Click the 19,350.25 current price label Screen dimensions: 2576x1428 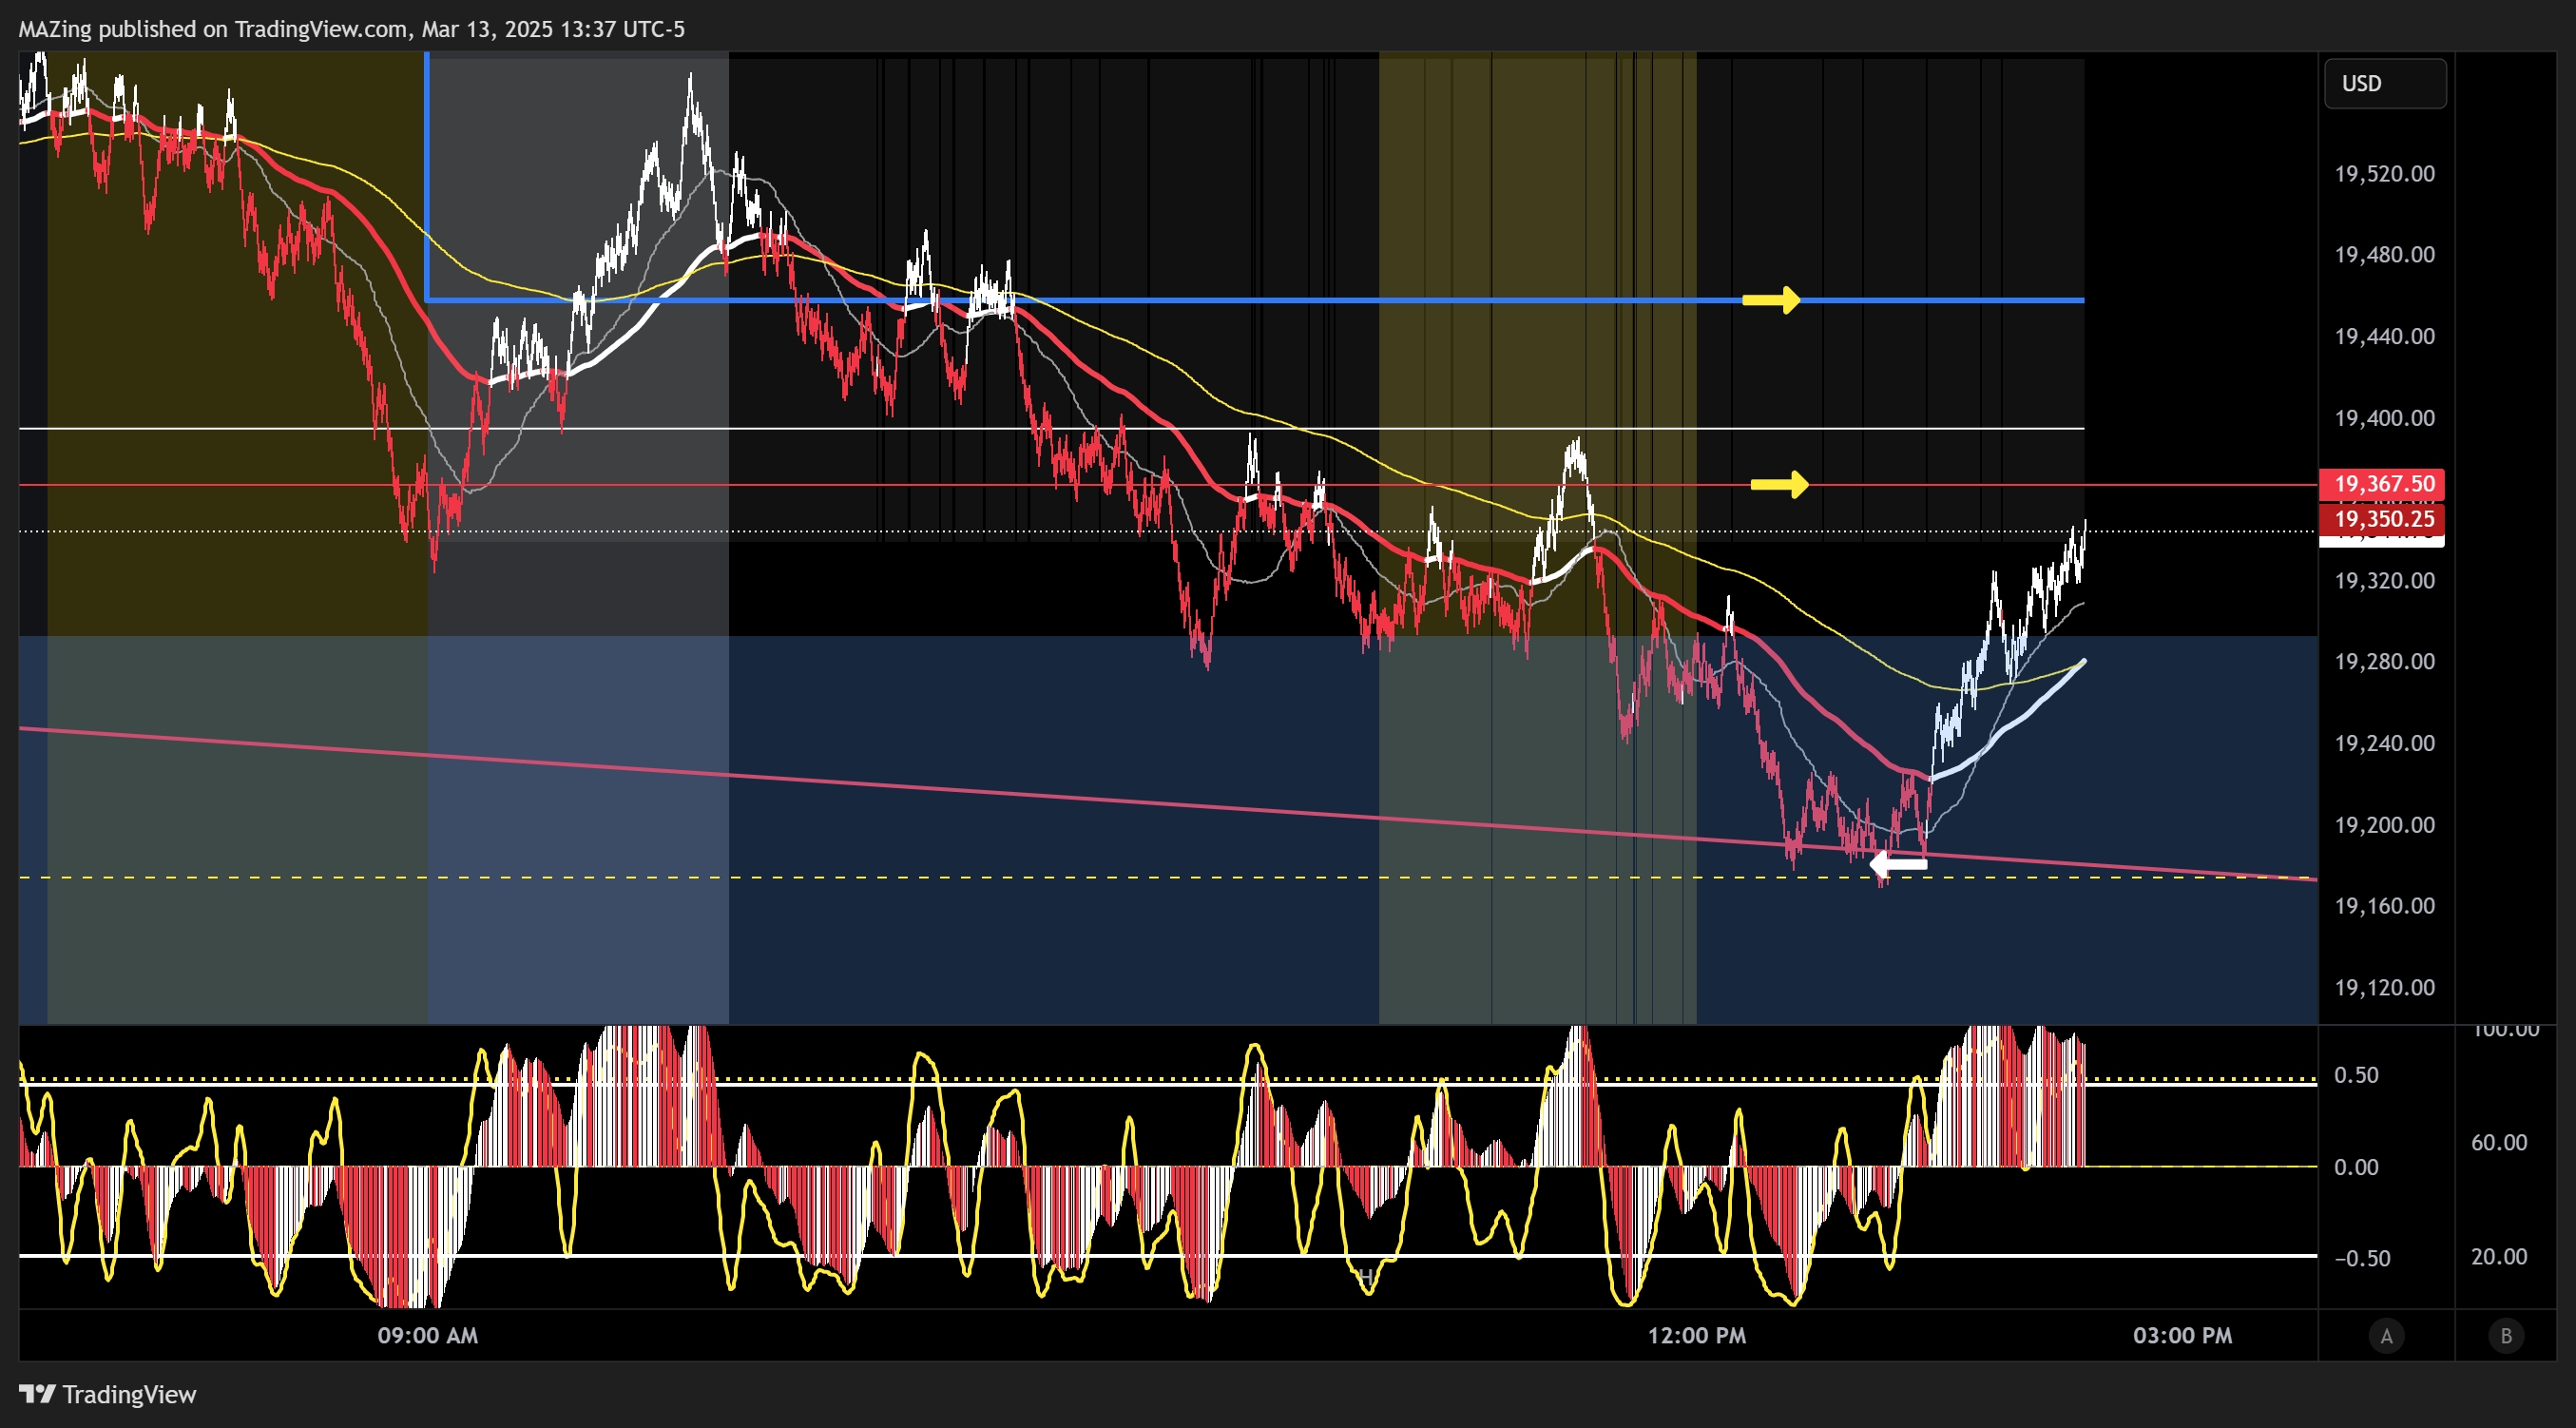tap(2381, 519)
